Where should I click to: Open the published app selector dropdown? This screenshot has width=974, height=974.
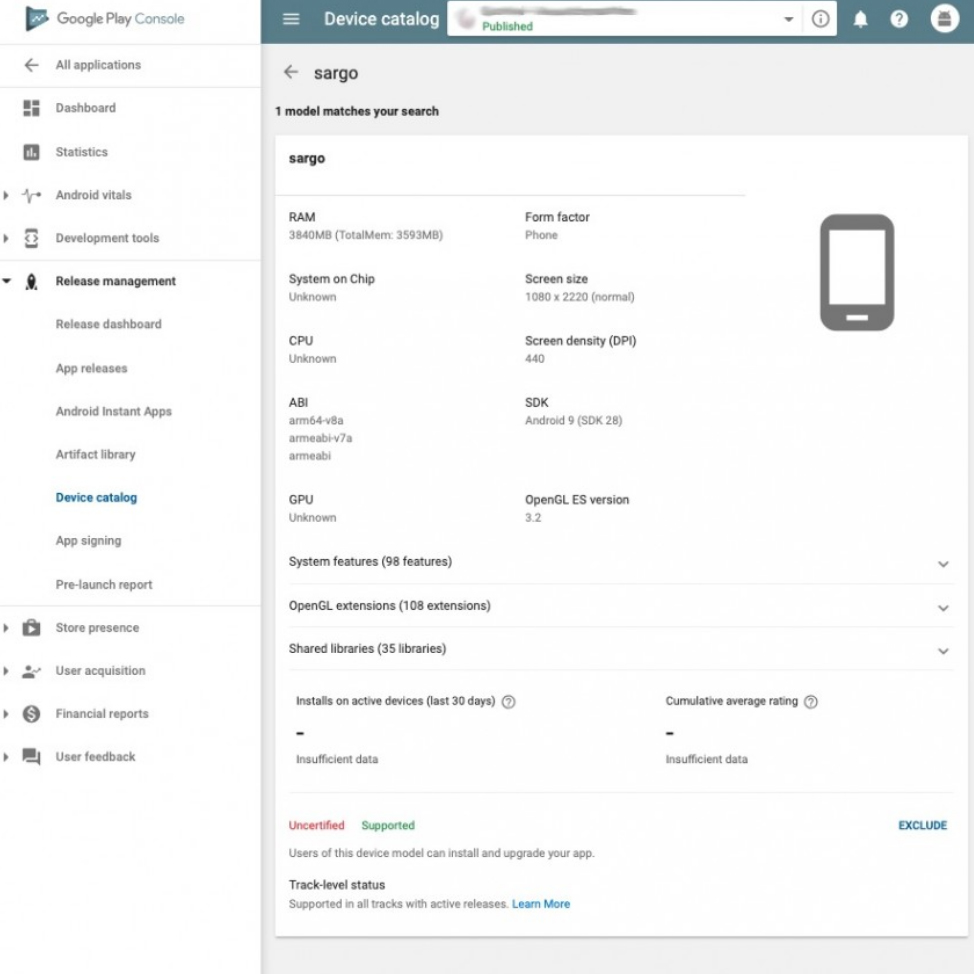click(788, 20)
